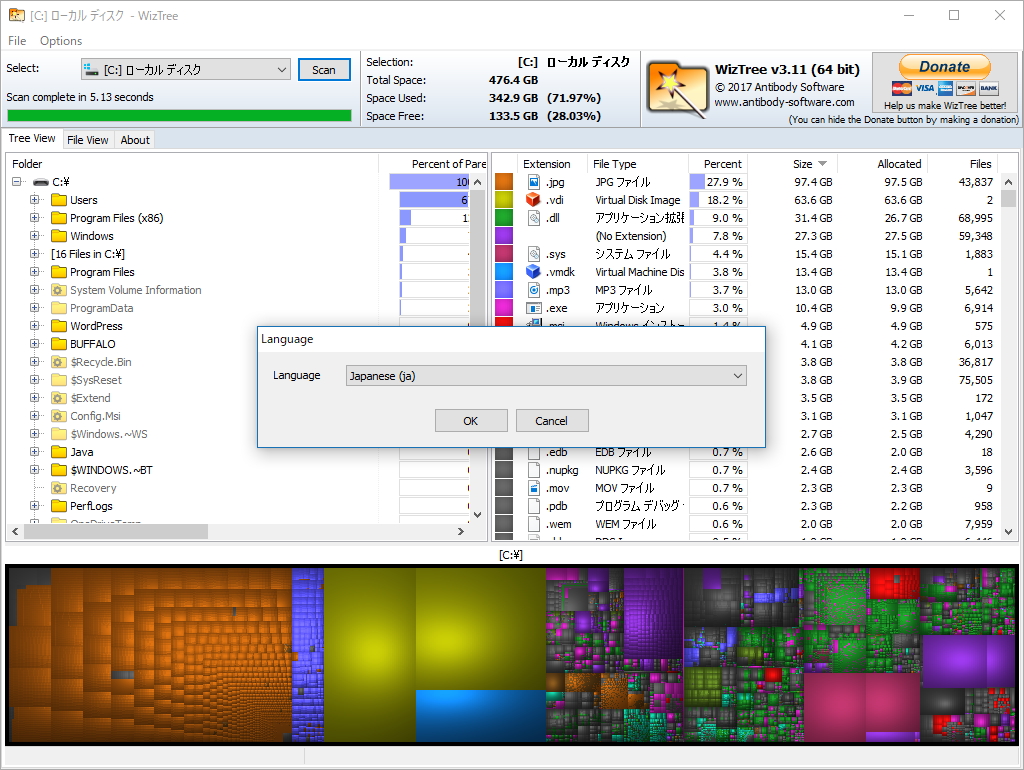This screenshot has width=1024, height=770.
Task: Confirm language with OK button
Action: (x=471, y=421)
